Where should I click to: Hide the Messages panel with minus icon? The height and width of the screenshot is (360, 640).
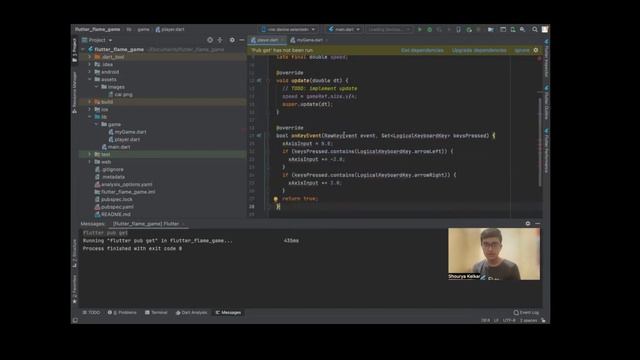pyautogui.click(x=538, y=223)
